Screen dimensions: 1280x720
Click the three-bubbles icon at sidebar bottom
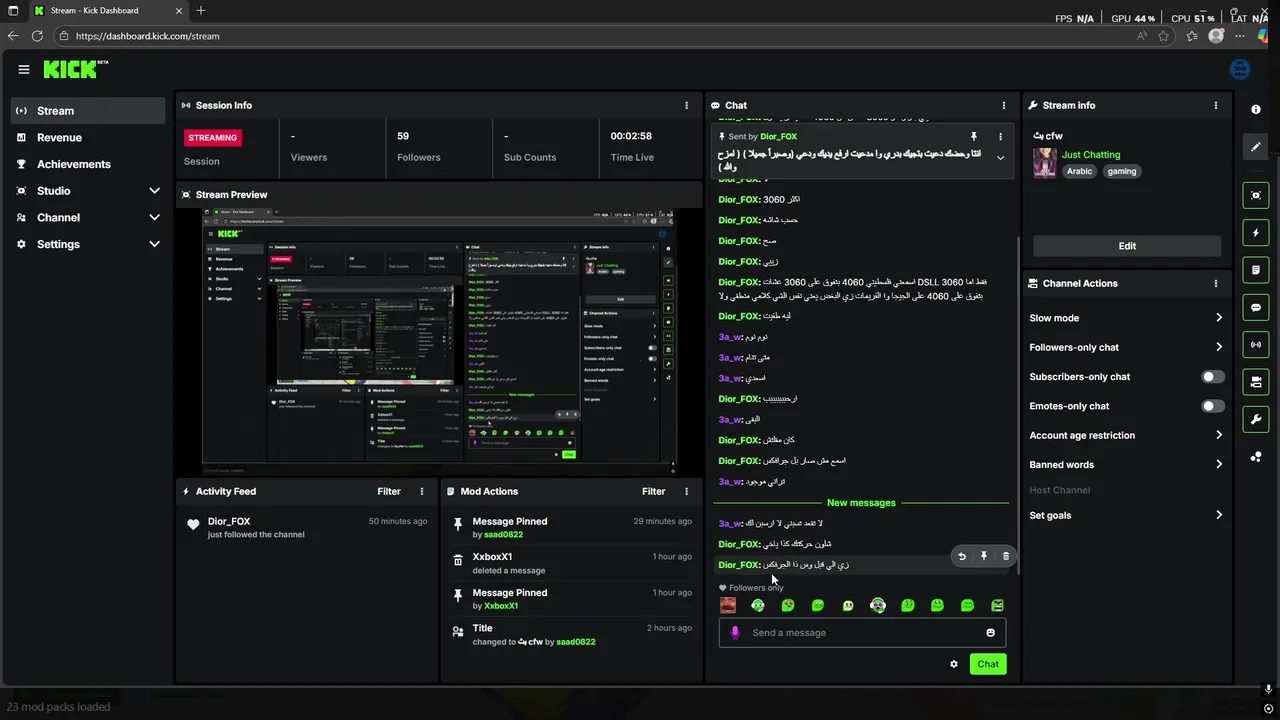pyautogui.click(x=1256, y=457)
